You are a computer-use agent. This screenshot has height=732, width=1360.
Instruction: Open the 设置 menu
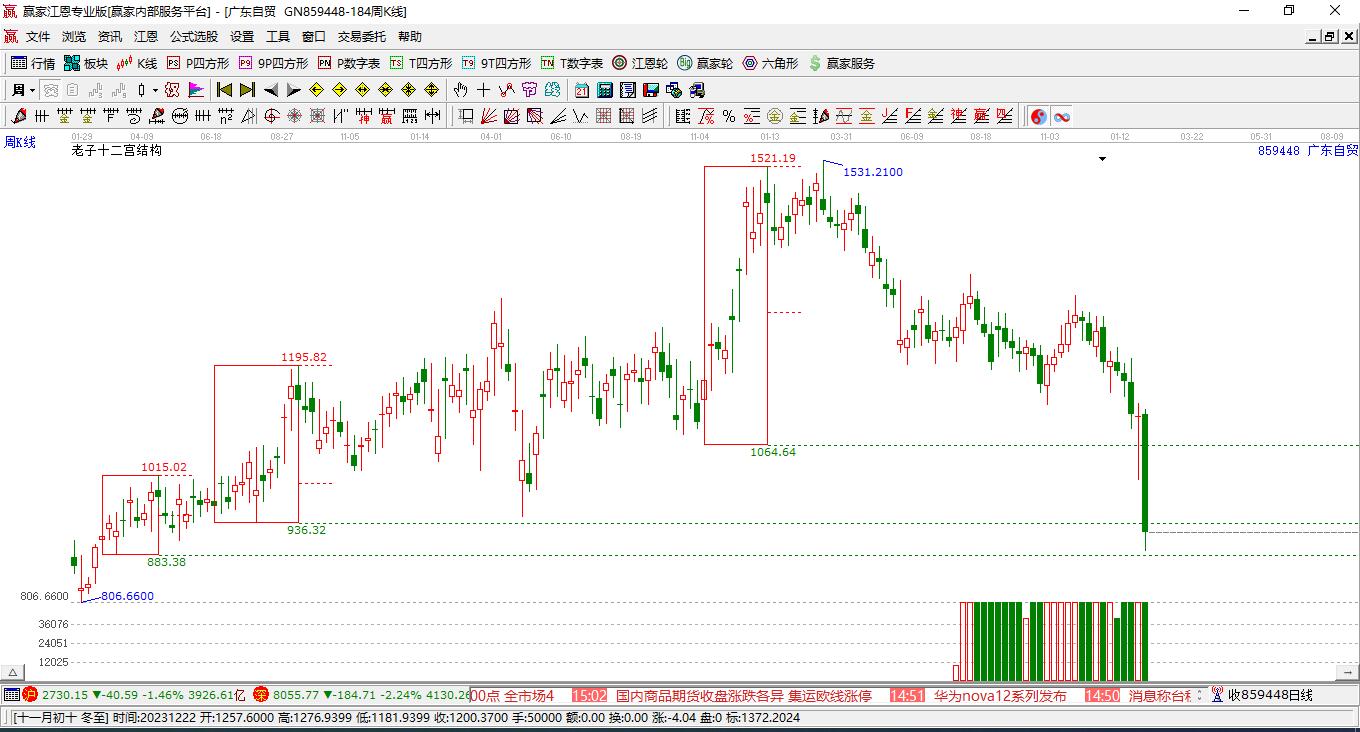click(242, 37)
